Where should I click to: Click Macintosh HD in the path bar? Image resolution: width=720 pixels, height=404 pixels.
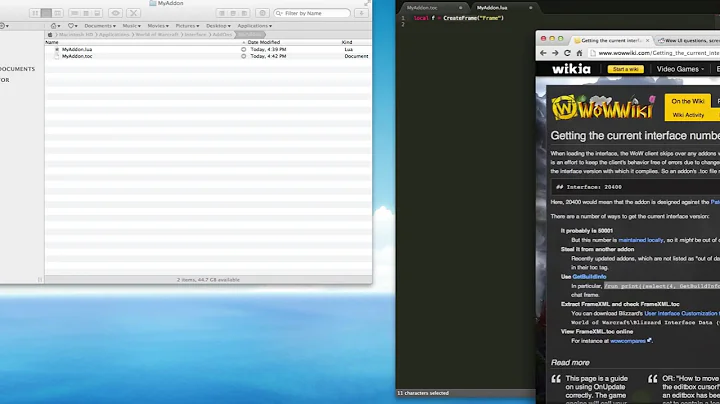[x=76, y=34]
